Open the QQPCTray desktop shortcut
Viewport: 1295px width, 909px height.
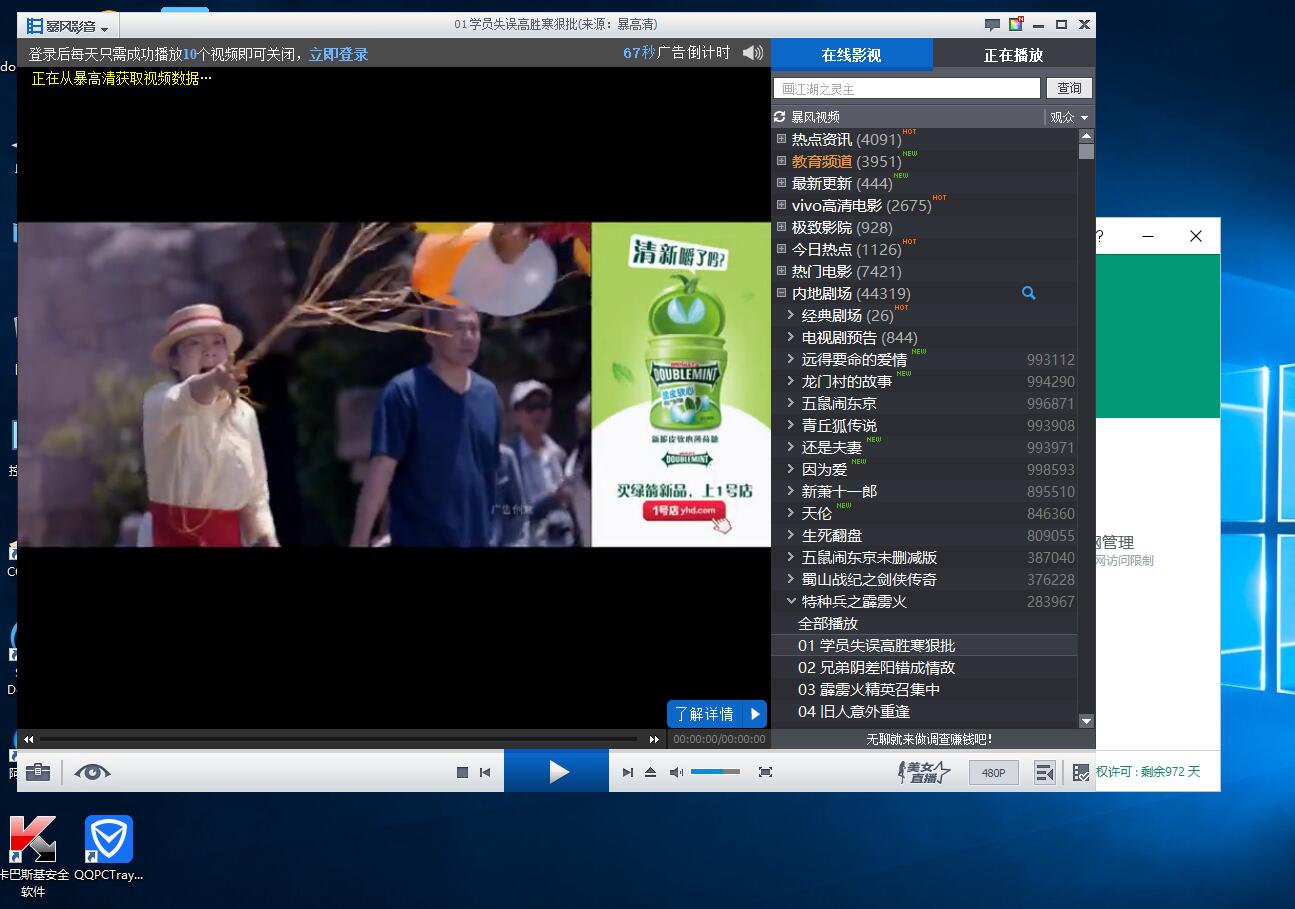tap(108, 849)
